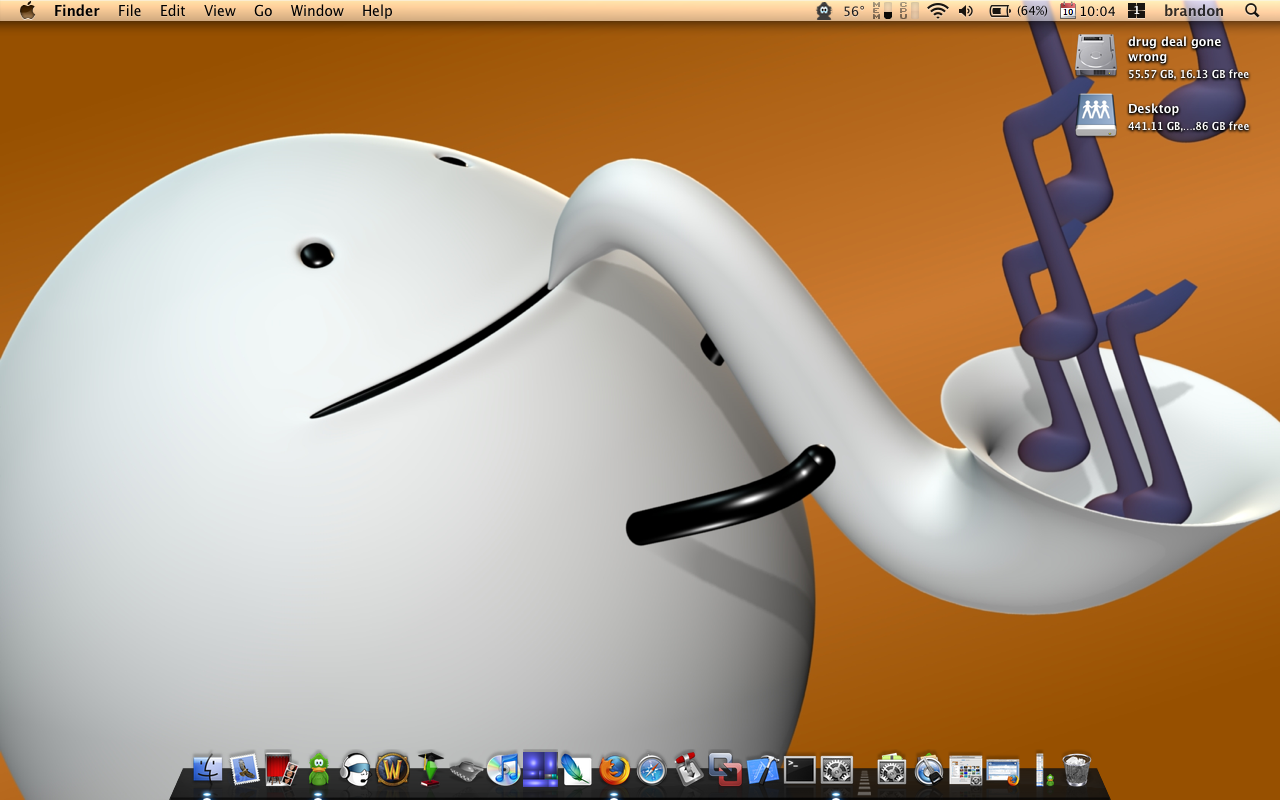Open the Apple menu
1280x800 pixels.
click(27, 11)
